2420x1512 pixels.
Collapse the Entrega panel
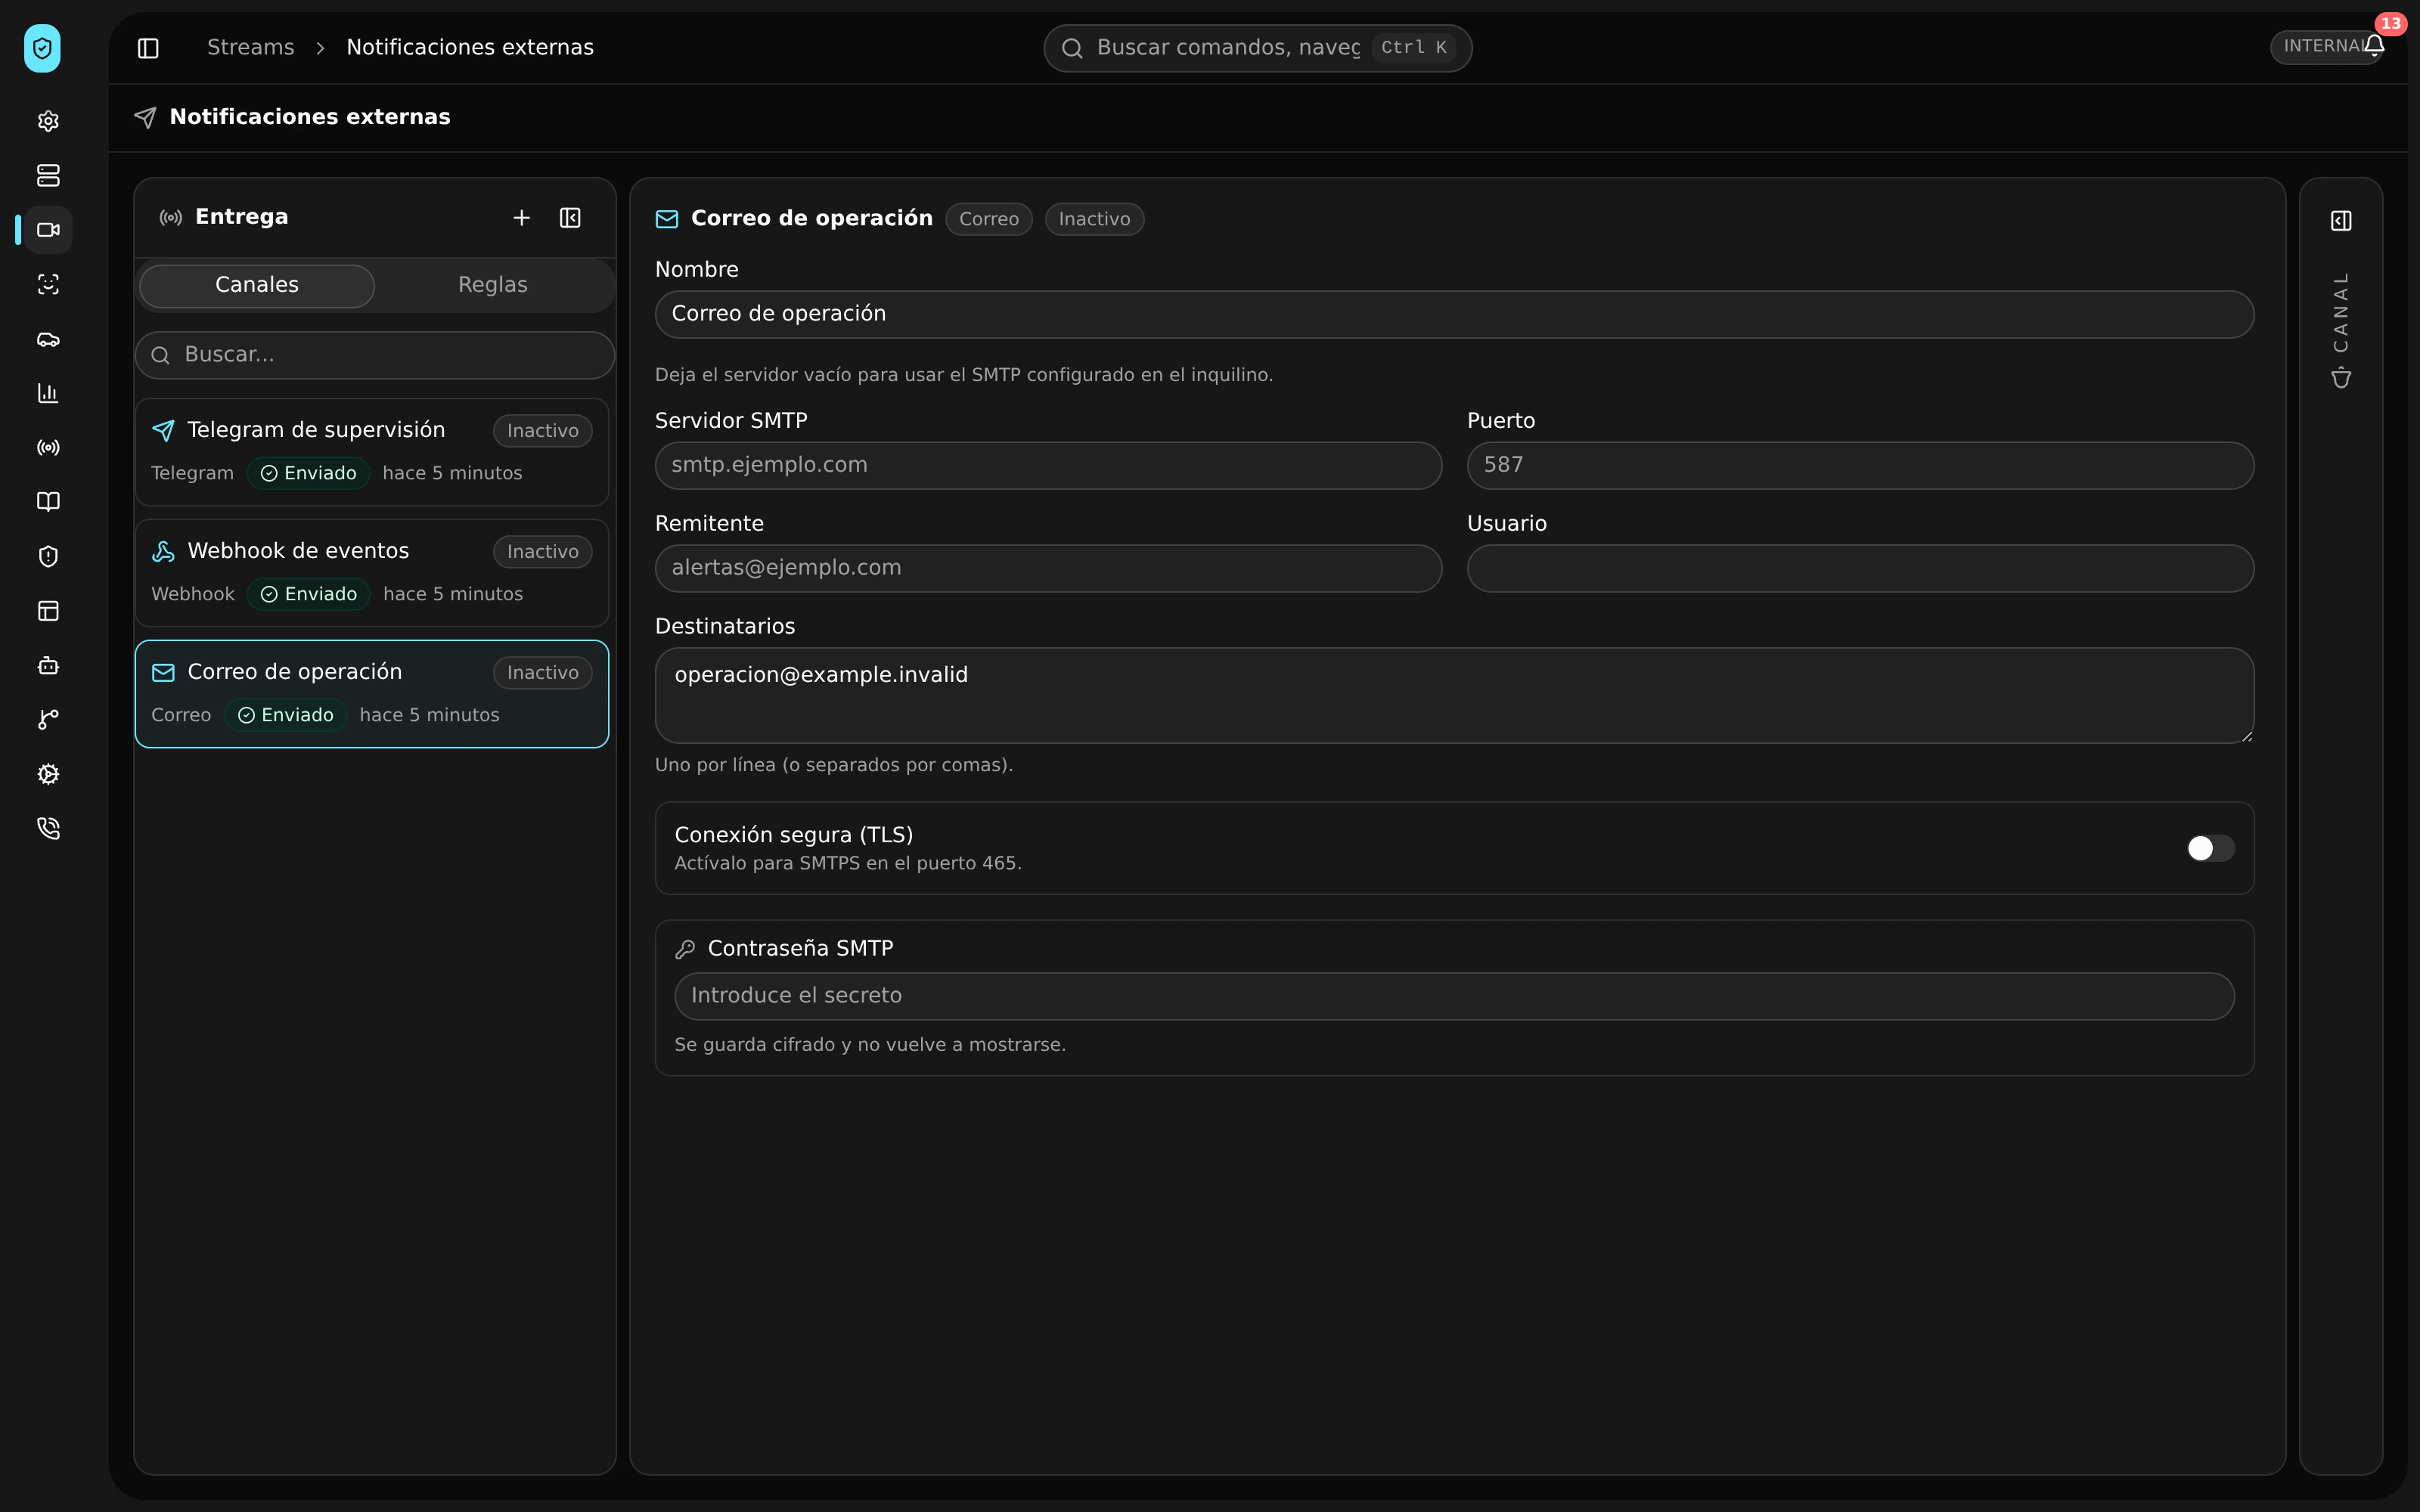(x=570, y=218)
